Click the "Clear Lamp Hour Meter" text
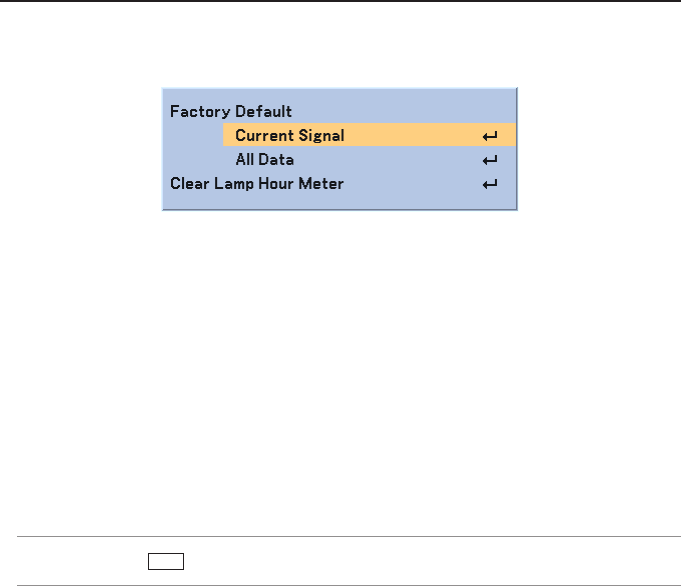The height and width of the screenshot is (586, 681). (x=257, y=184)
